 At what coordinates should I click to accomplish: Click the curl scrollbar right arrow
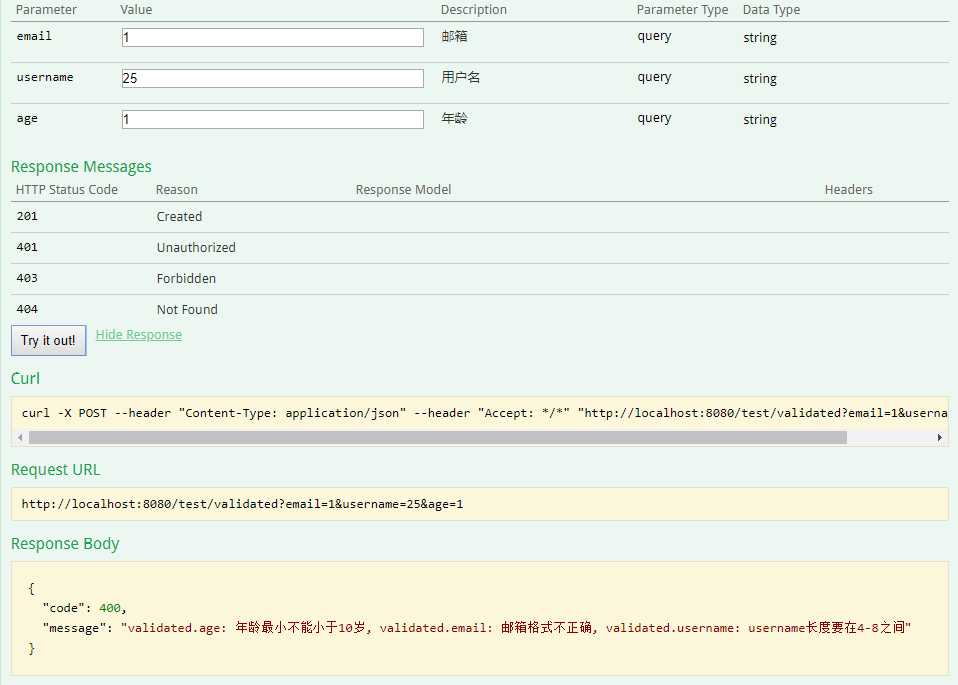pos(939,438)
